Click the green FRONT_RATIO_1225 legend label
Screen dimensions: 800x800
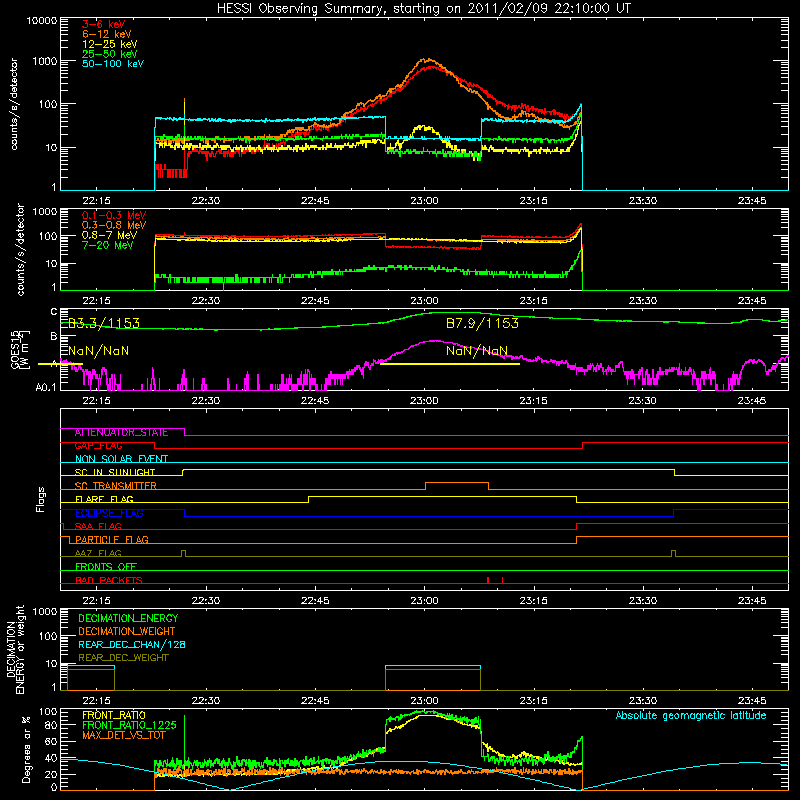(x=129, y=725)
